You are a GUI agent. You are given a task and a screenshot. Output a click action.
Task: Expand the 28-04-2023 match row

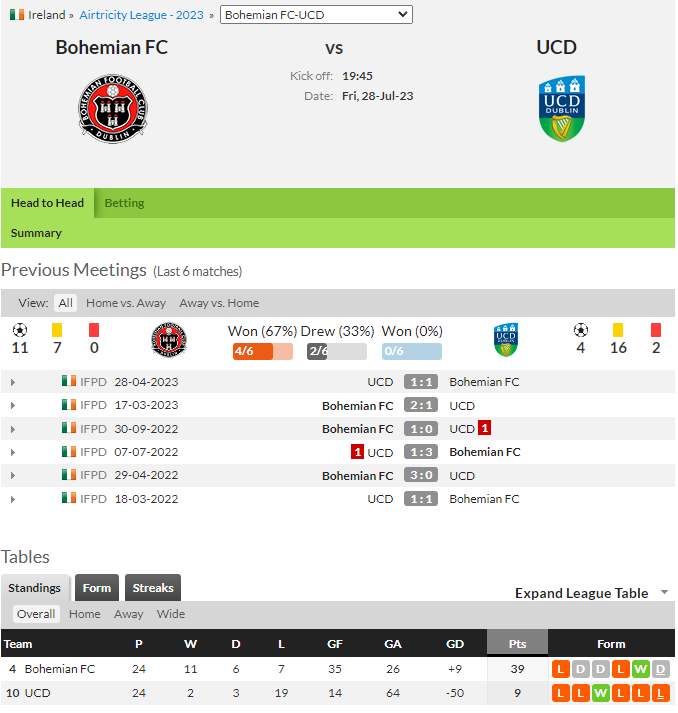13,382
